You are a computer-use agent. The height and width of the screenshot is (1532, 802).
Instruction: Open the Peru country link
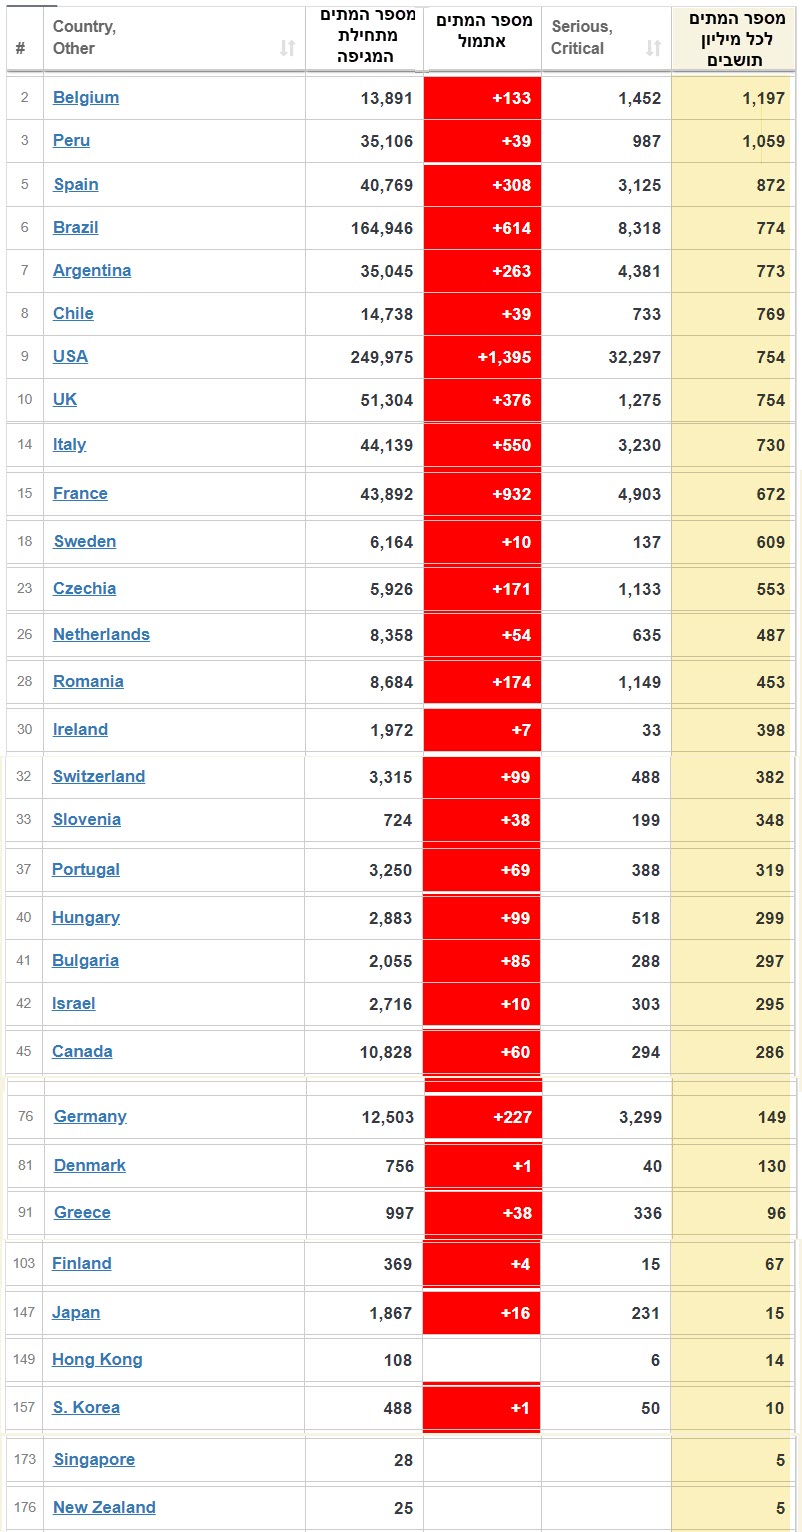[x=71, y=140]
